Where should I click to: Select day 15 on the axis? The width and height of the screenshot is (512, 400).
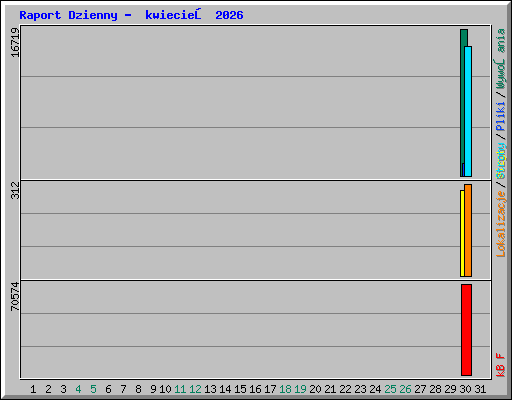click(x=240, y=389)
